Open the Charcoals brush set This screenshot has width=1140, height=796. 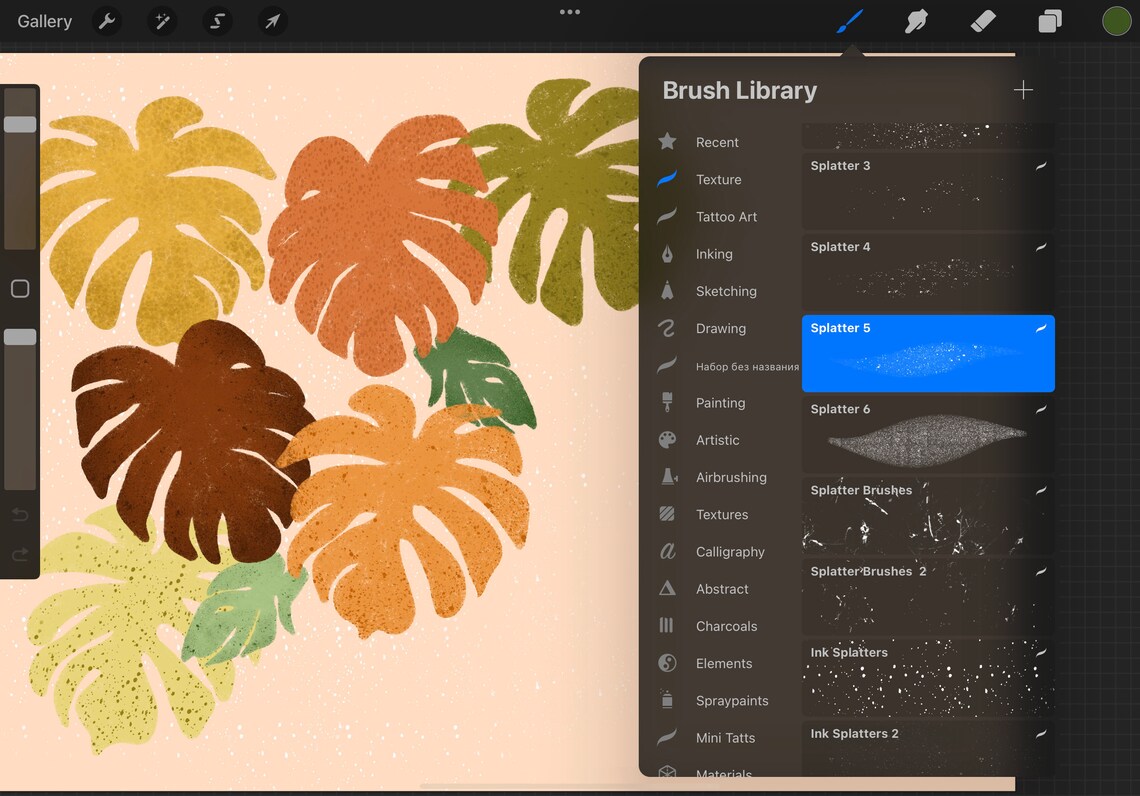(x=726, y=626)
